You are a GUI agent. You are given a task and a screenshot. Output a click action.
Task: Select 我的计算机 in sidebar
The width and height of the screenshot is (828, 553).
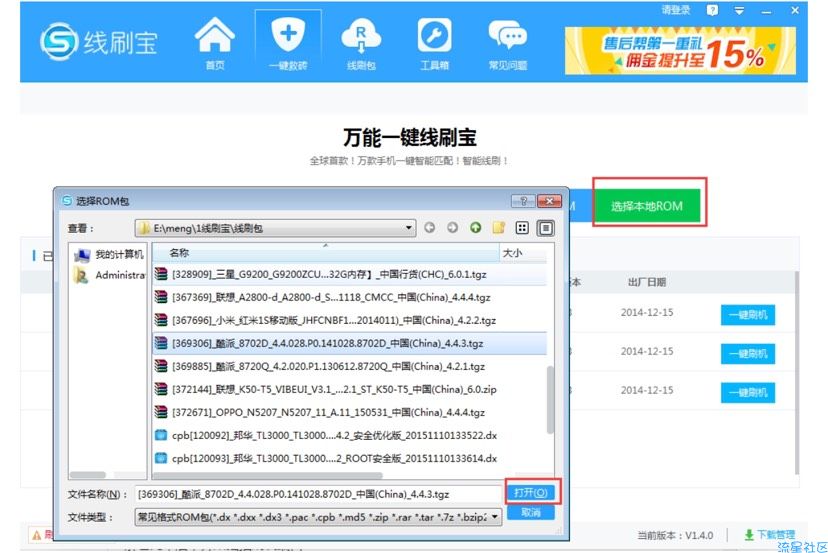[x=108, y=255]
